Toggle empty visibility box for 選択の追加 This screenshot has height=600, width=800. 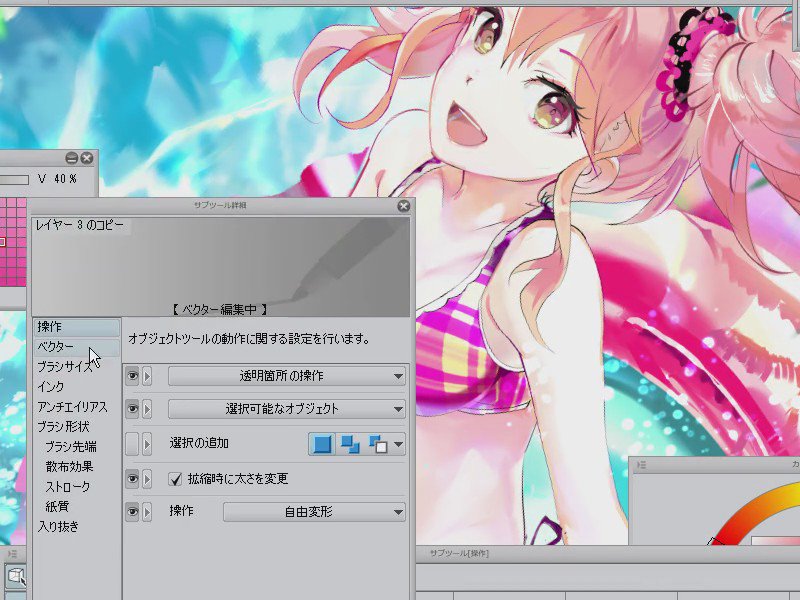tap(132, 444)
